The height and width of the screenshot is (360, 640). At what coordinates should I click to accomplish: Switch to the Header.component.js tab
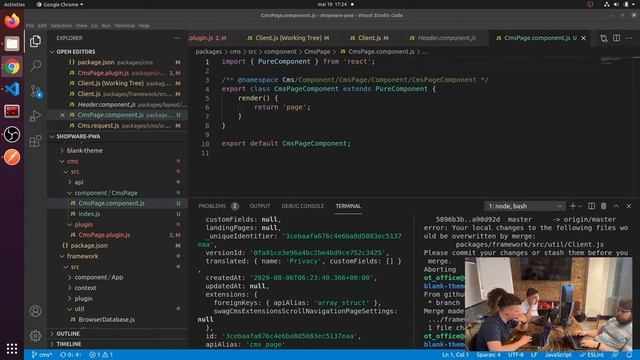(x=442, y=38)
